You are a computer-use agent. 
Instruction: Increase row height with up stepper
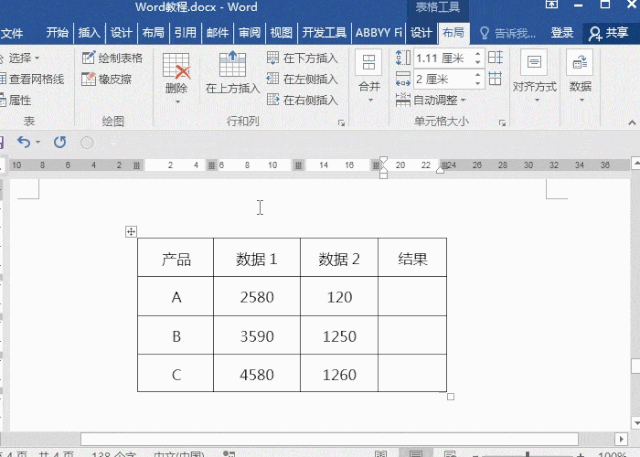(x=478, y=54)
